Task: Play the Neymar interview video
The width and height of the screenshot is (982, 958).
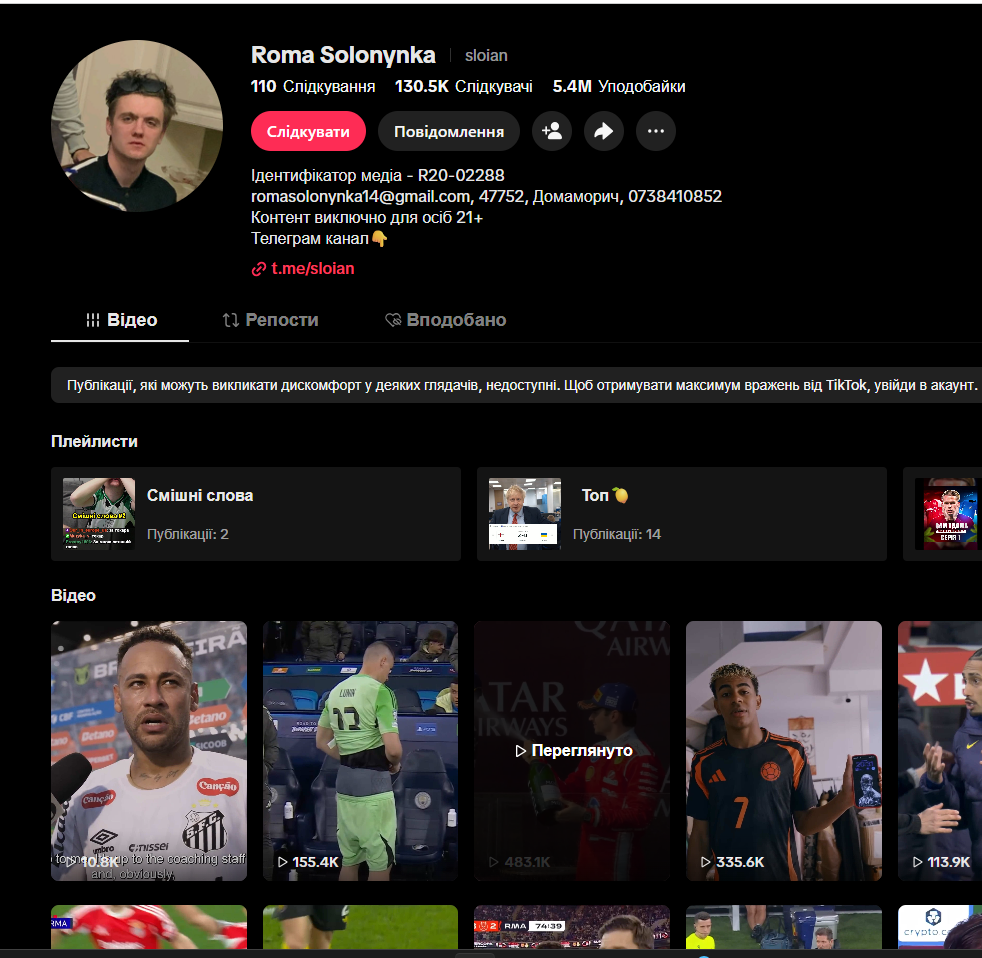Action: point(149,750)
